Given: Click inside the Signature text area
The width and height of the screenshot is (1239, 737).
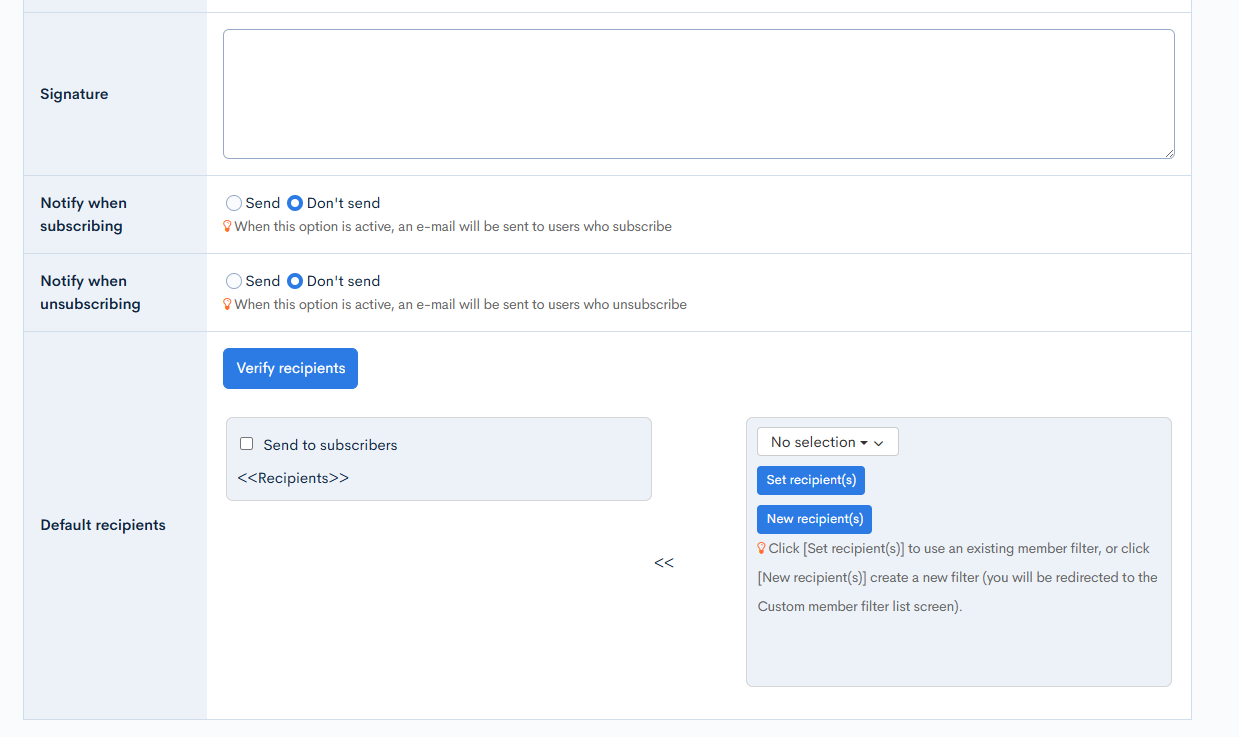Looking at the screenshot, I should (698, 94).
